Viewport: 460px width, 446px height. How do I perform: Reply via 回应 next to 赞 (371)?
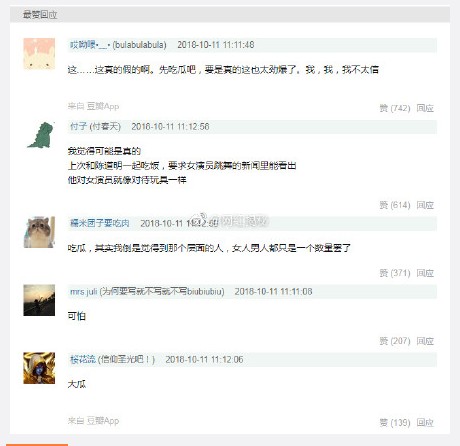click(x=425, y=273)
